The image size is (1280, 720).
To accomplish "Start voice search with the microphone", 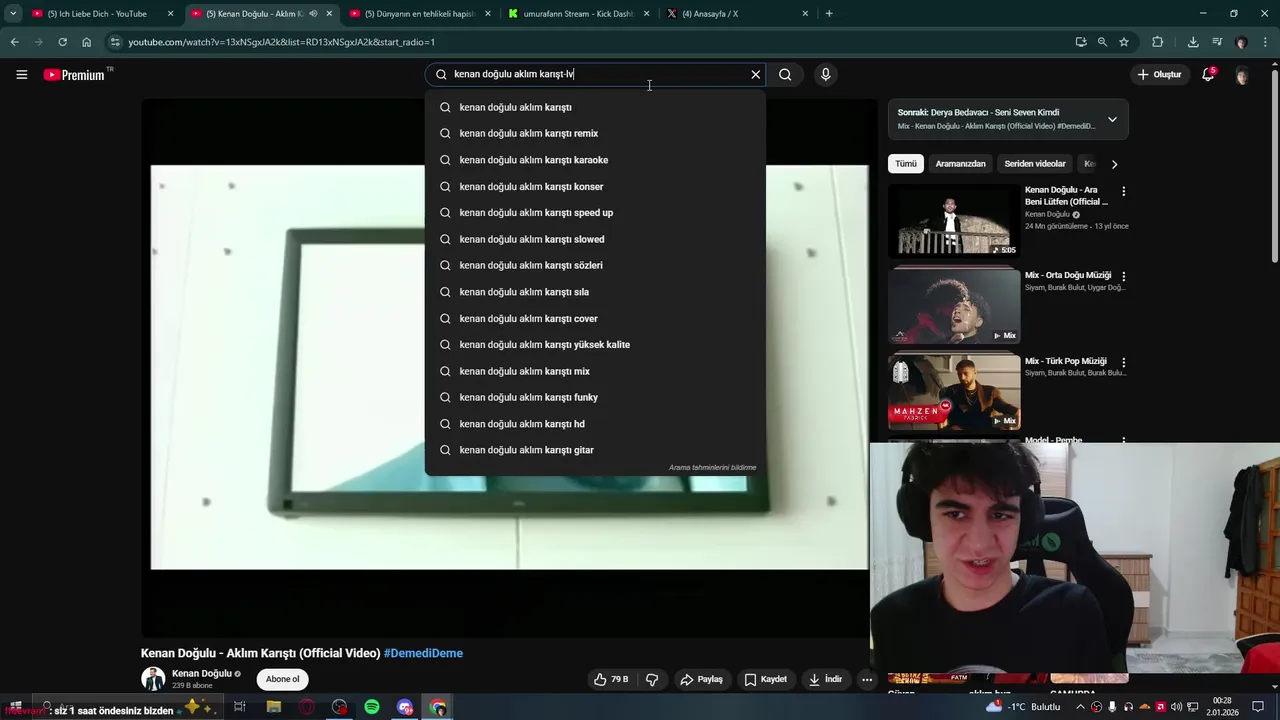I will (x=825, y=74).
